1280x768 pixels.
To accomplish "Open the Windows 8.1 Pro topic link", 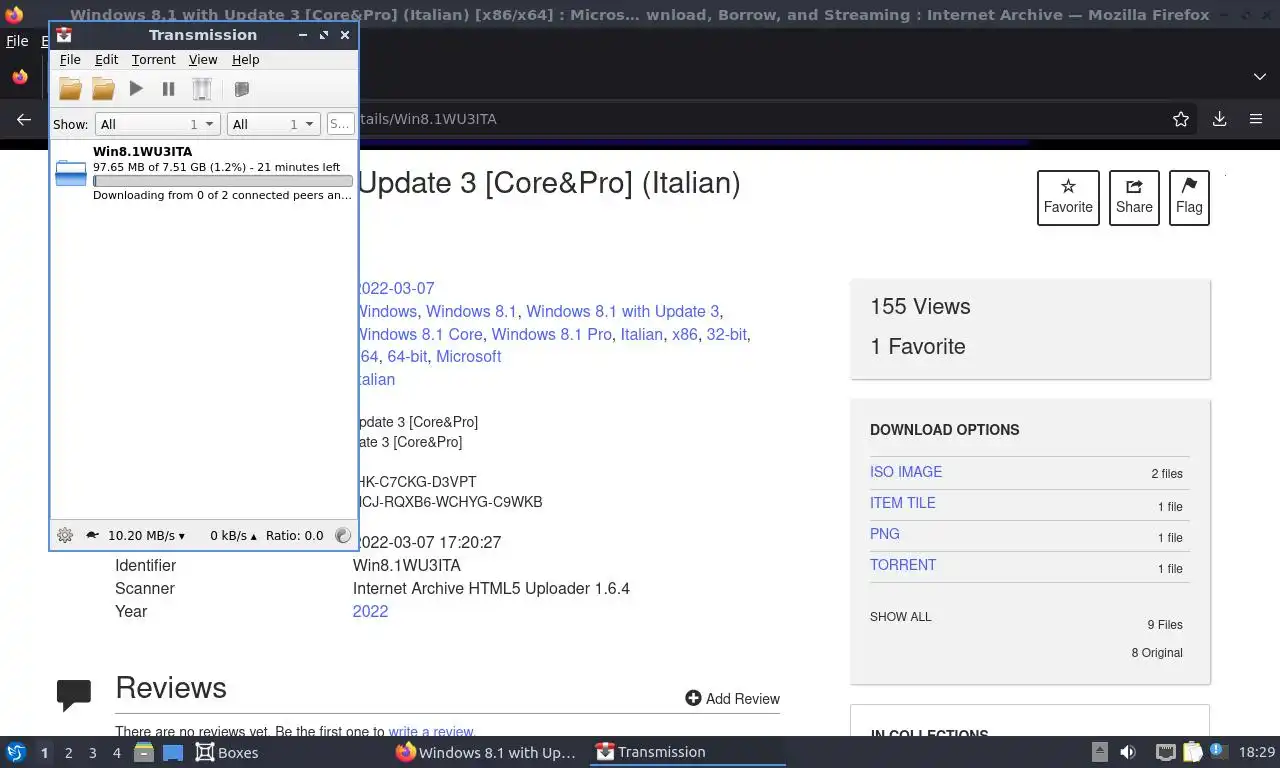I will (551, 334).
